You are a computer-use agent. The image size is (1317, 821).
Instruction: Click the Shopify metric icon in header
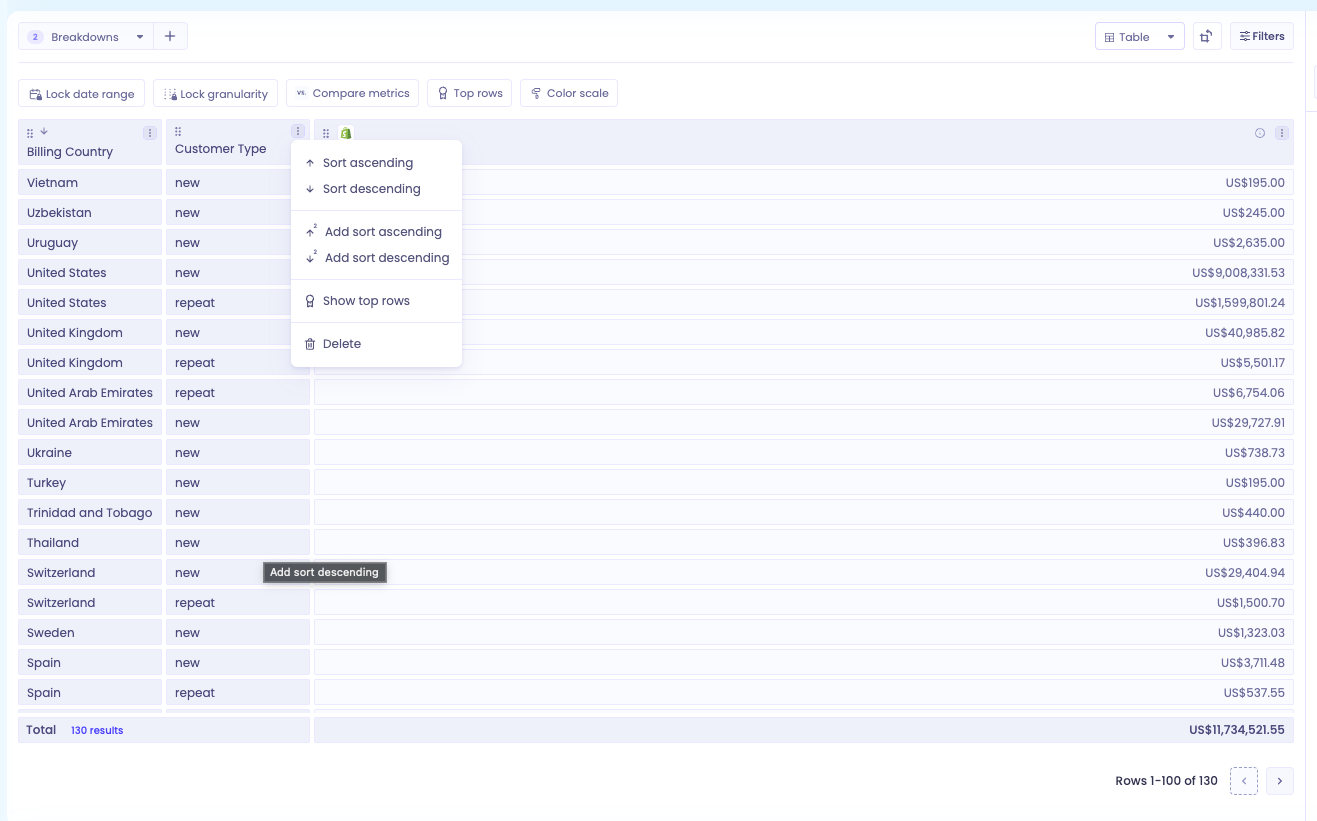[346, 133]
